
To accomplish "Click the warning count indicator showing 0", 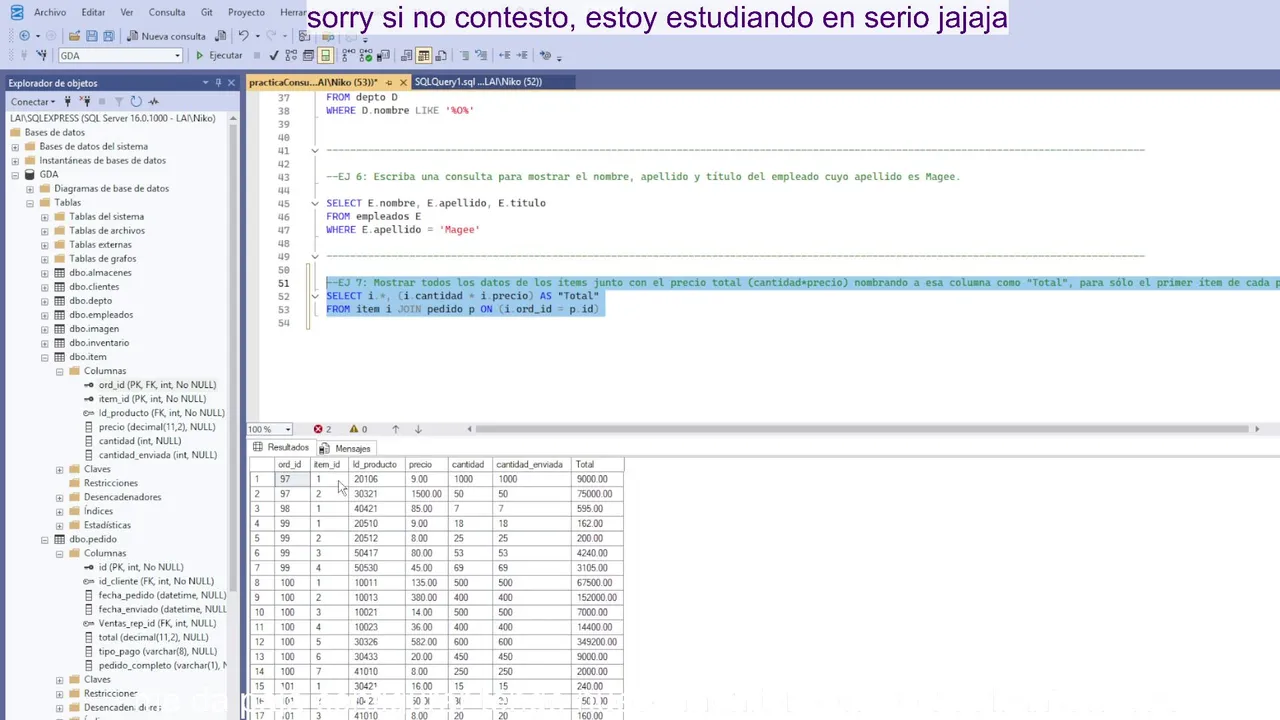I will point(358,429).
